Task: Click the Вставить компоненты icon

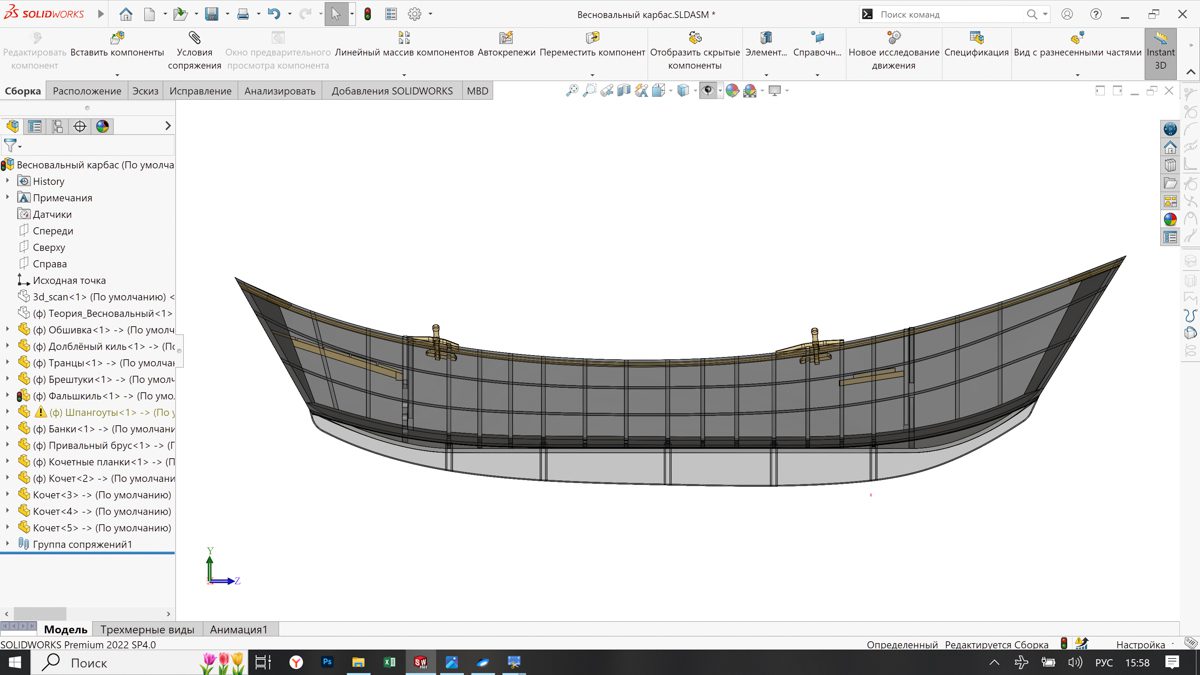Action: point(117,38)
